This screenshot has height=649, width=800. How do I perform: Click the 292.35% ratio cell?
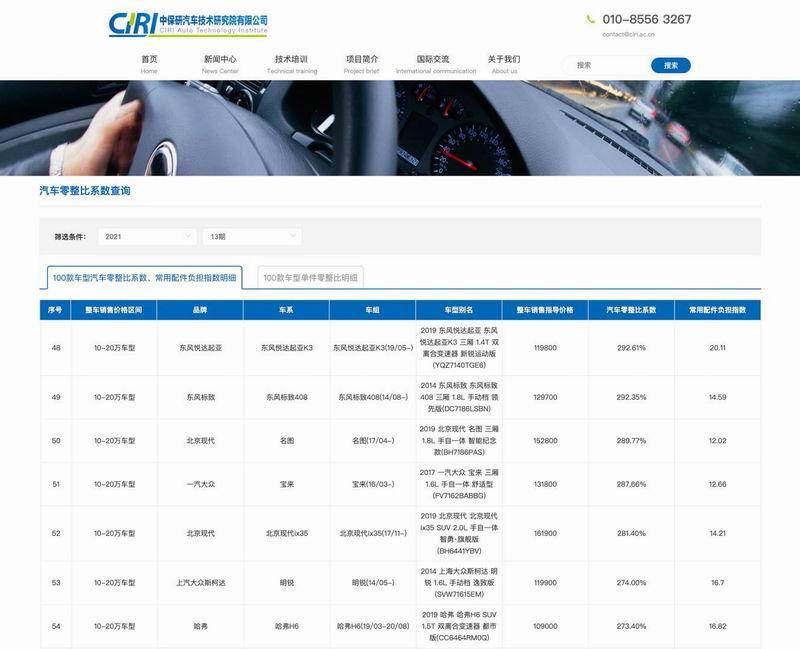click(631, 397)
